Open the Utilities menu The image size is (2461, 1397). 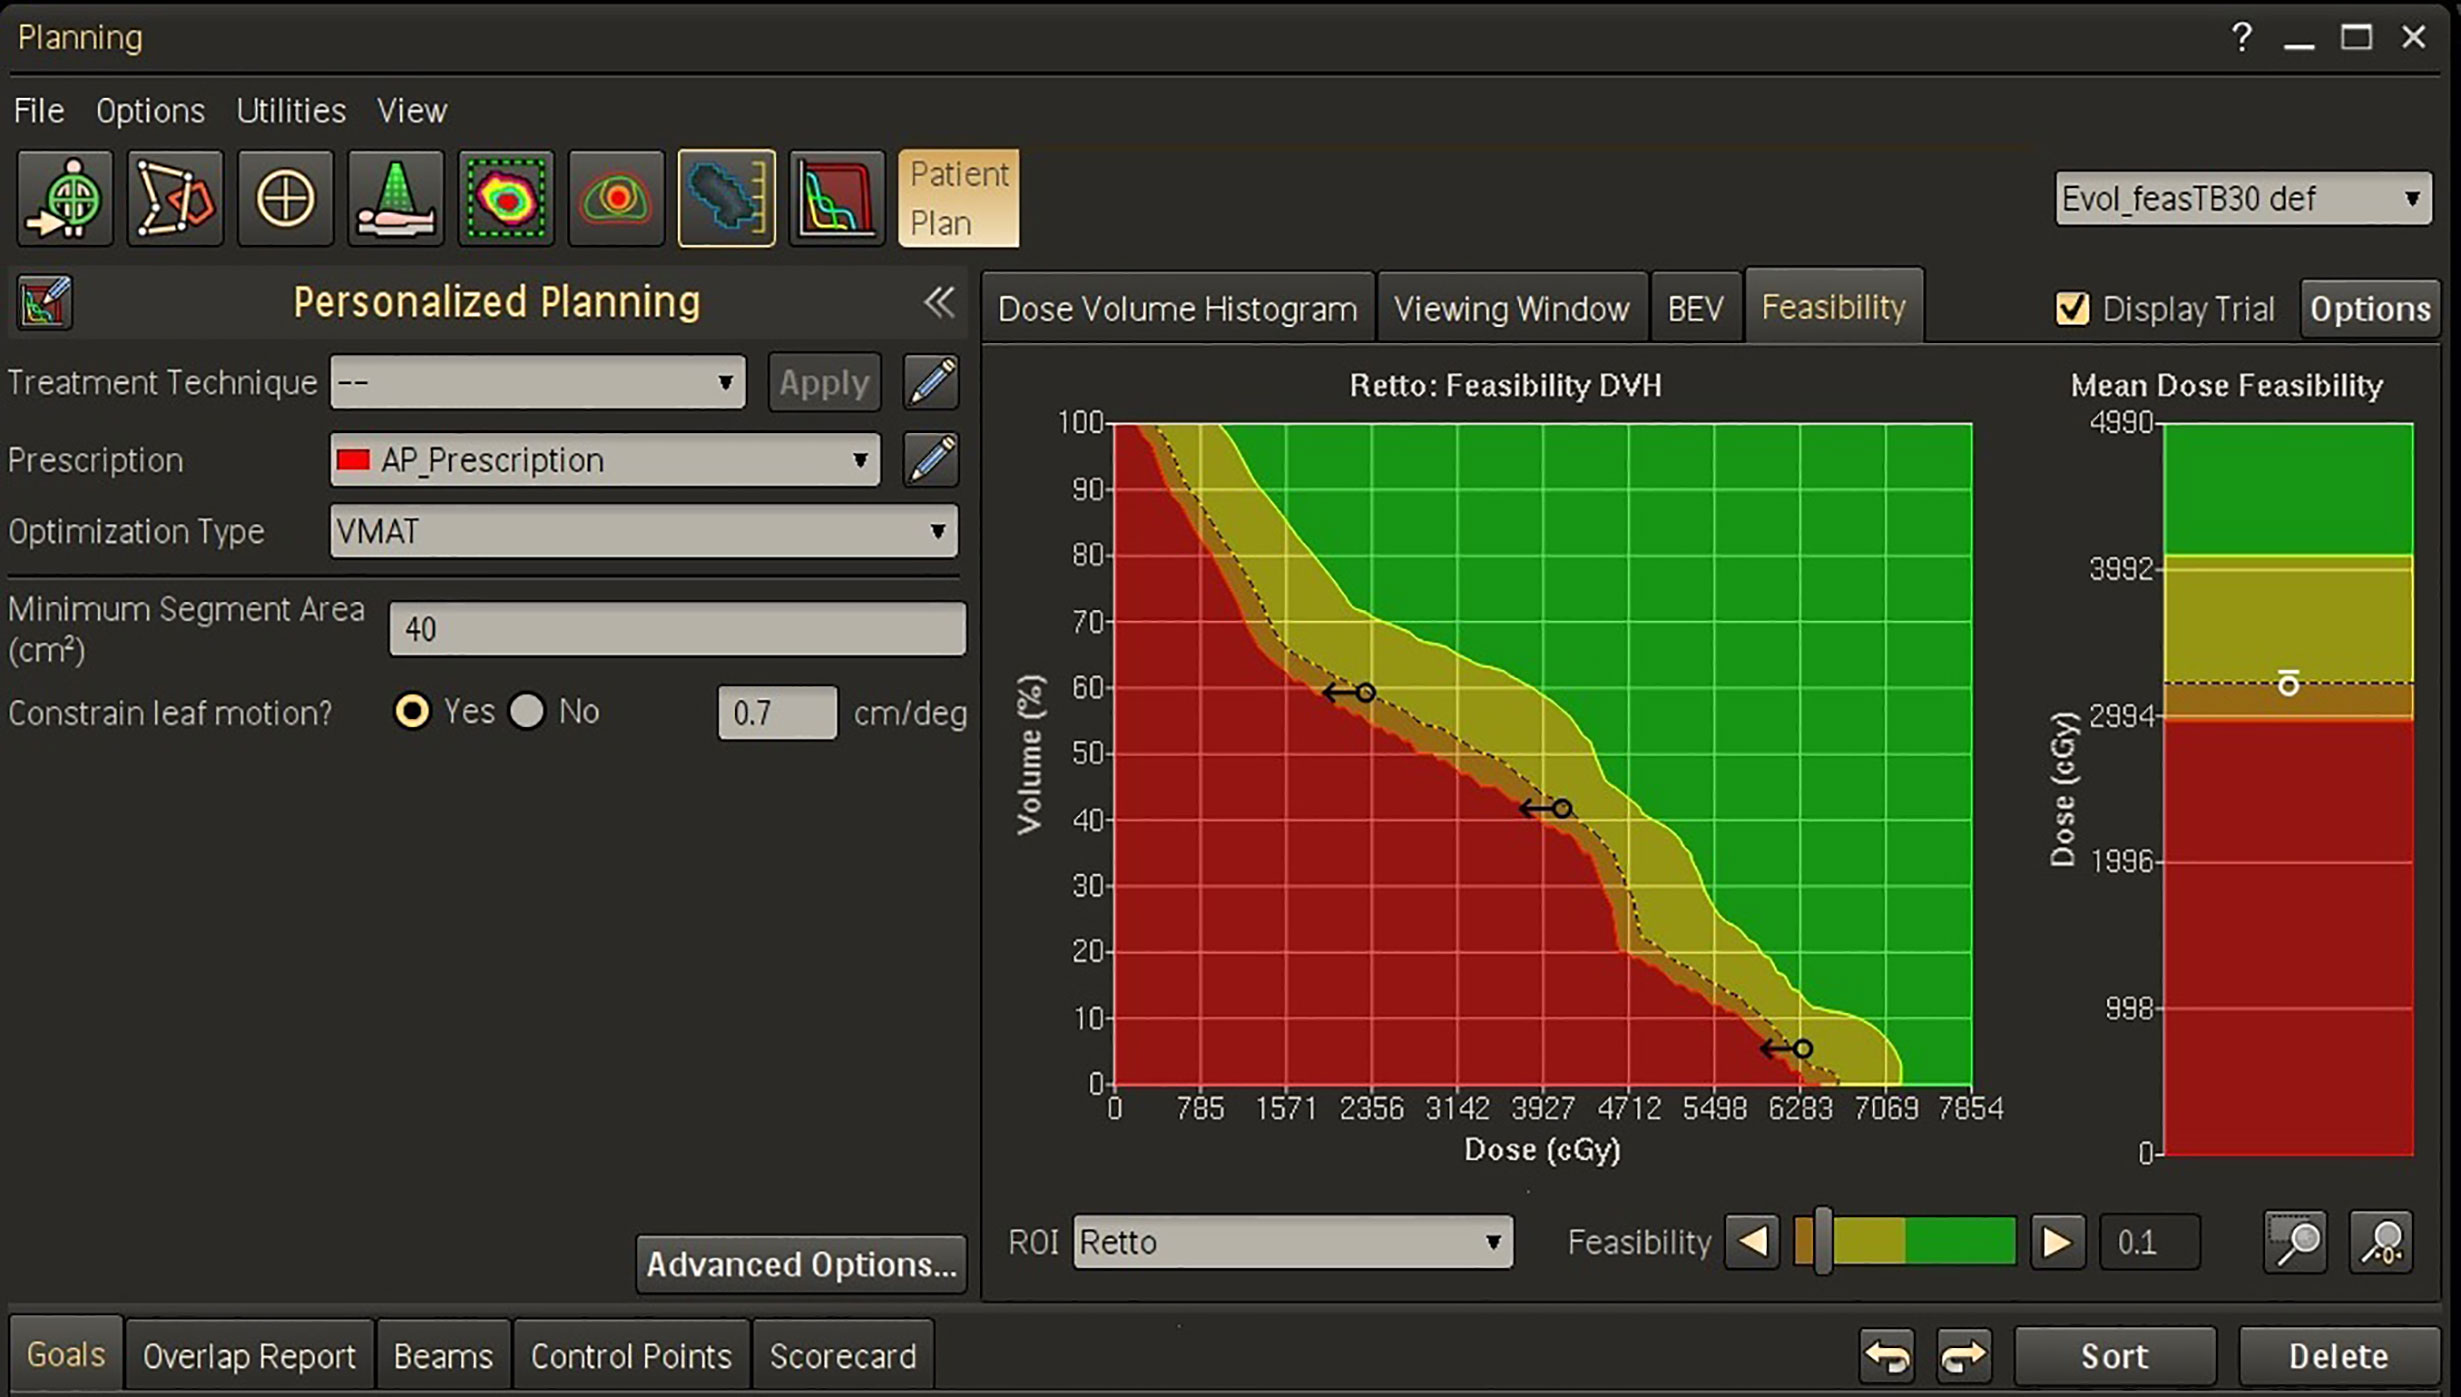pos(291,110)
